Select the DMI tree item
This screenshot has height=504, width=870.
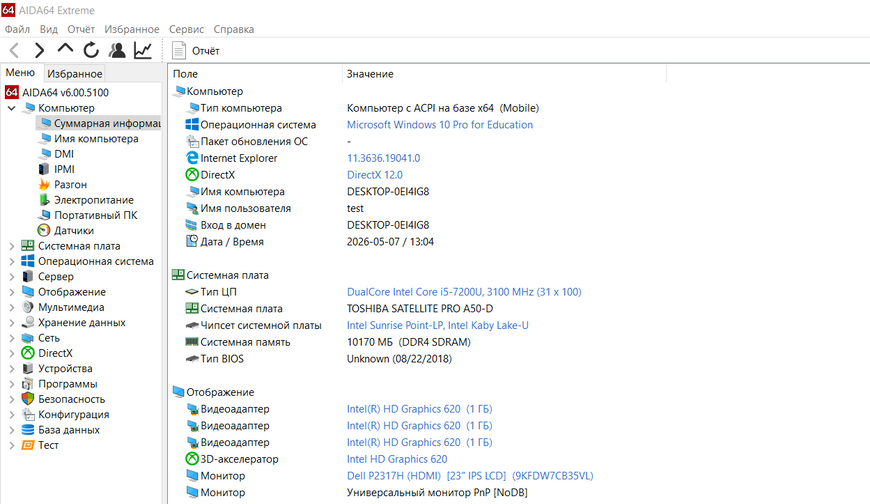point(64,154)
